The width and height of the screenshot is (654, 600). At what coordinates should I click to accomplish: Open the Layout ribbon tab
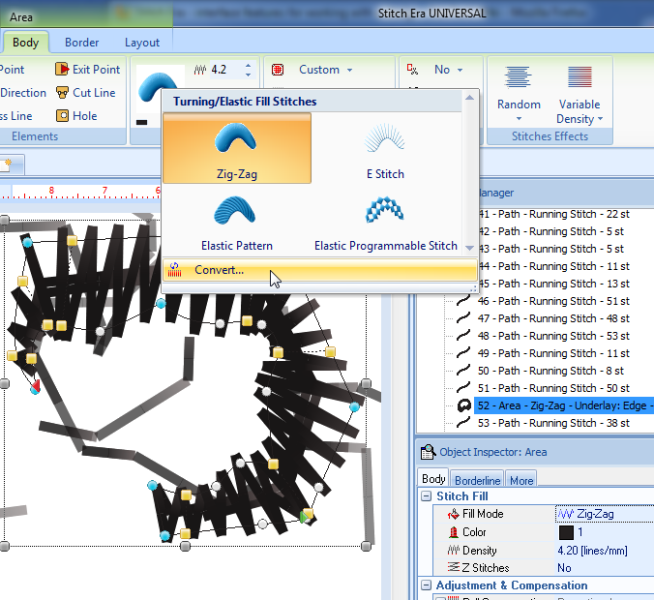pos(142,43)
